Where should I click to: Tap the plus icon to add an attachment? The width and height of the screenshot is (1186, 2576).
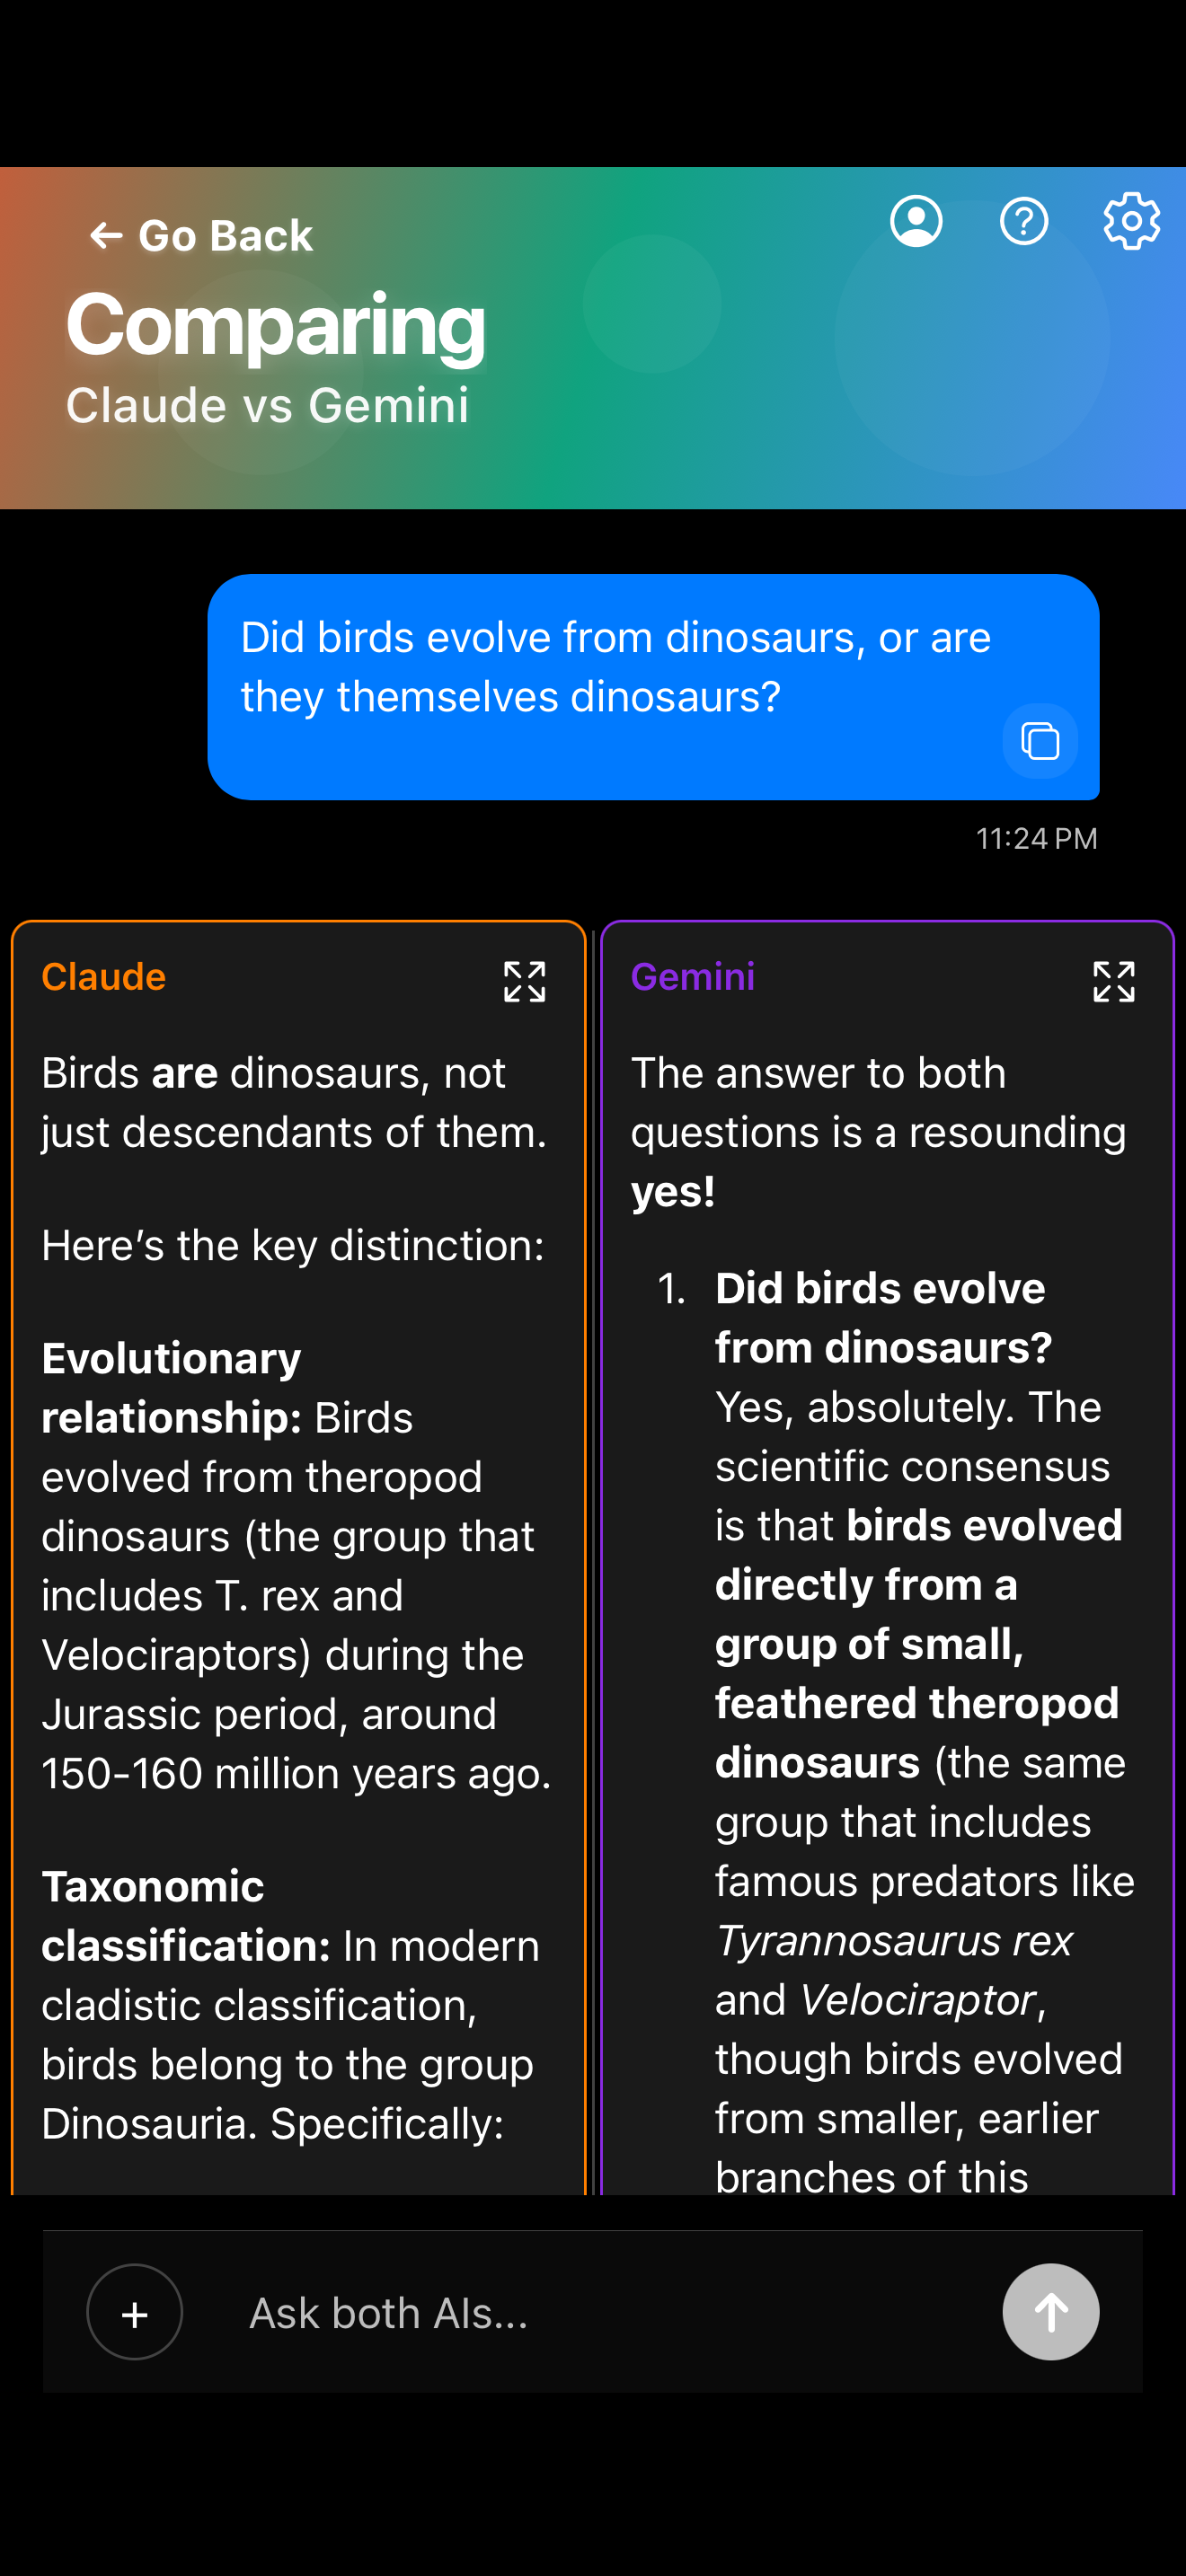(134, 2312)
